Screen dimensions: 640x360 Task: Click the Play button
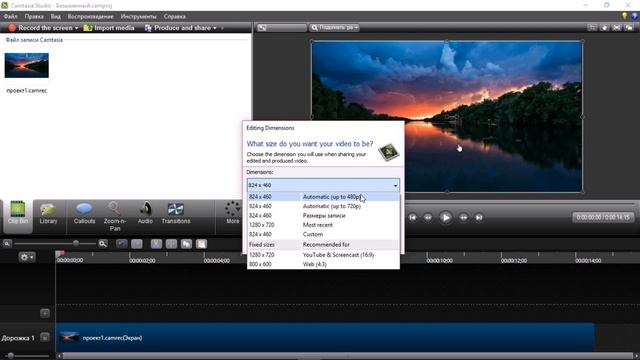[445, 218]
